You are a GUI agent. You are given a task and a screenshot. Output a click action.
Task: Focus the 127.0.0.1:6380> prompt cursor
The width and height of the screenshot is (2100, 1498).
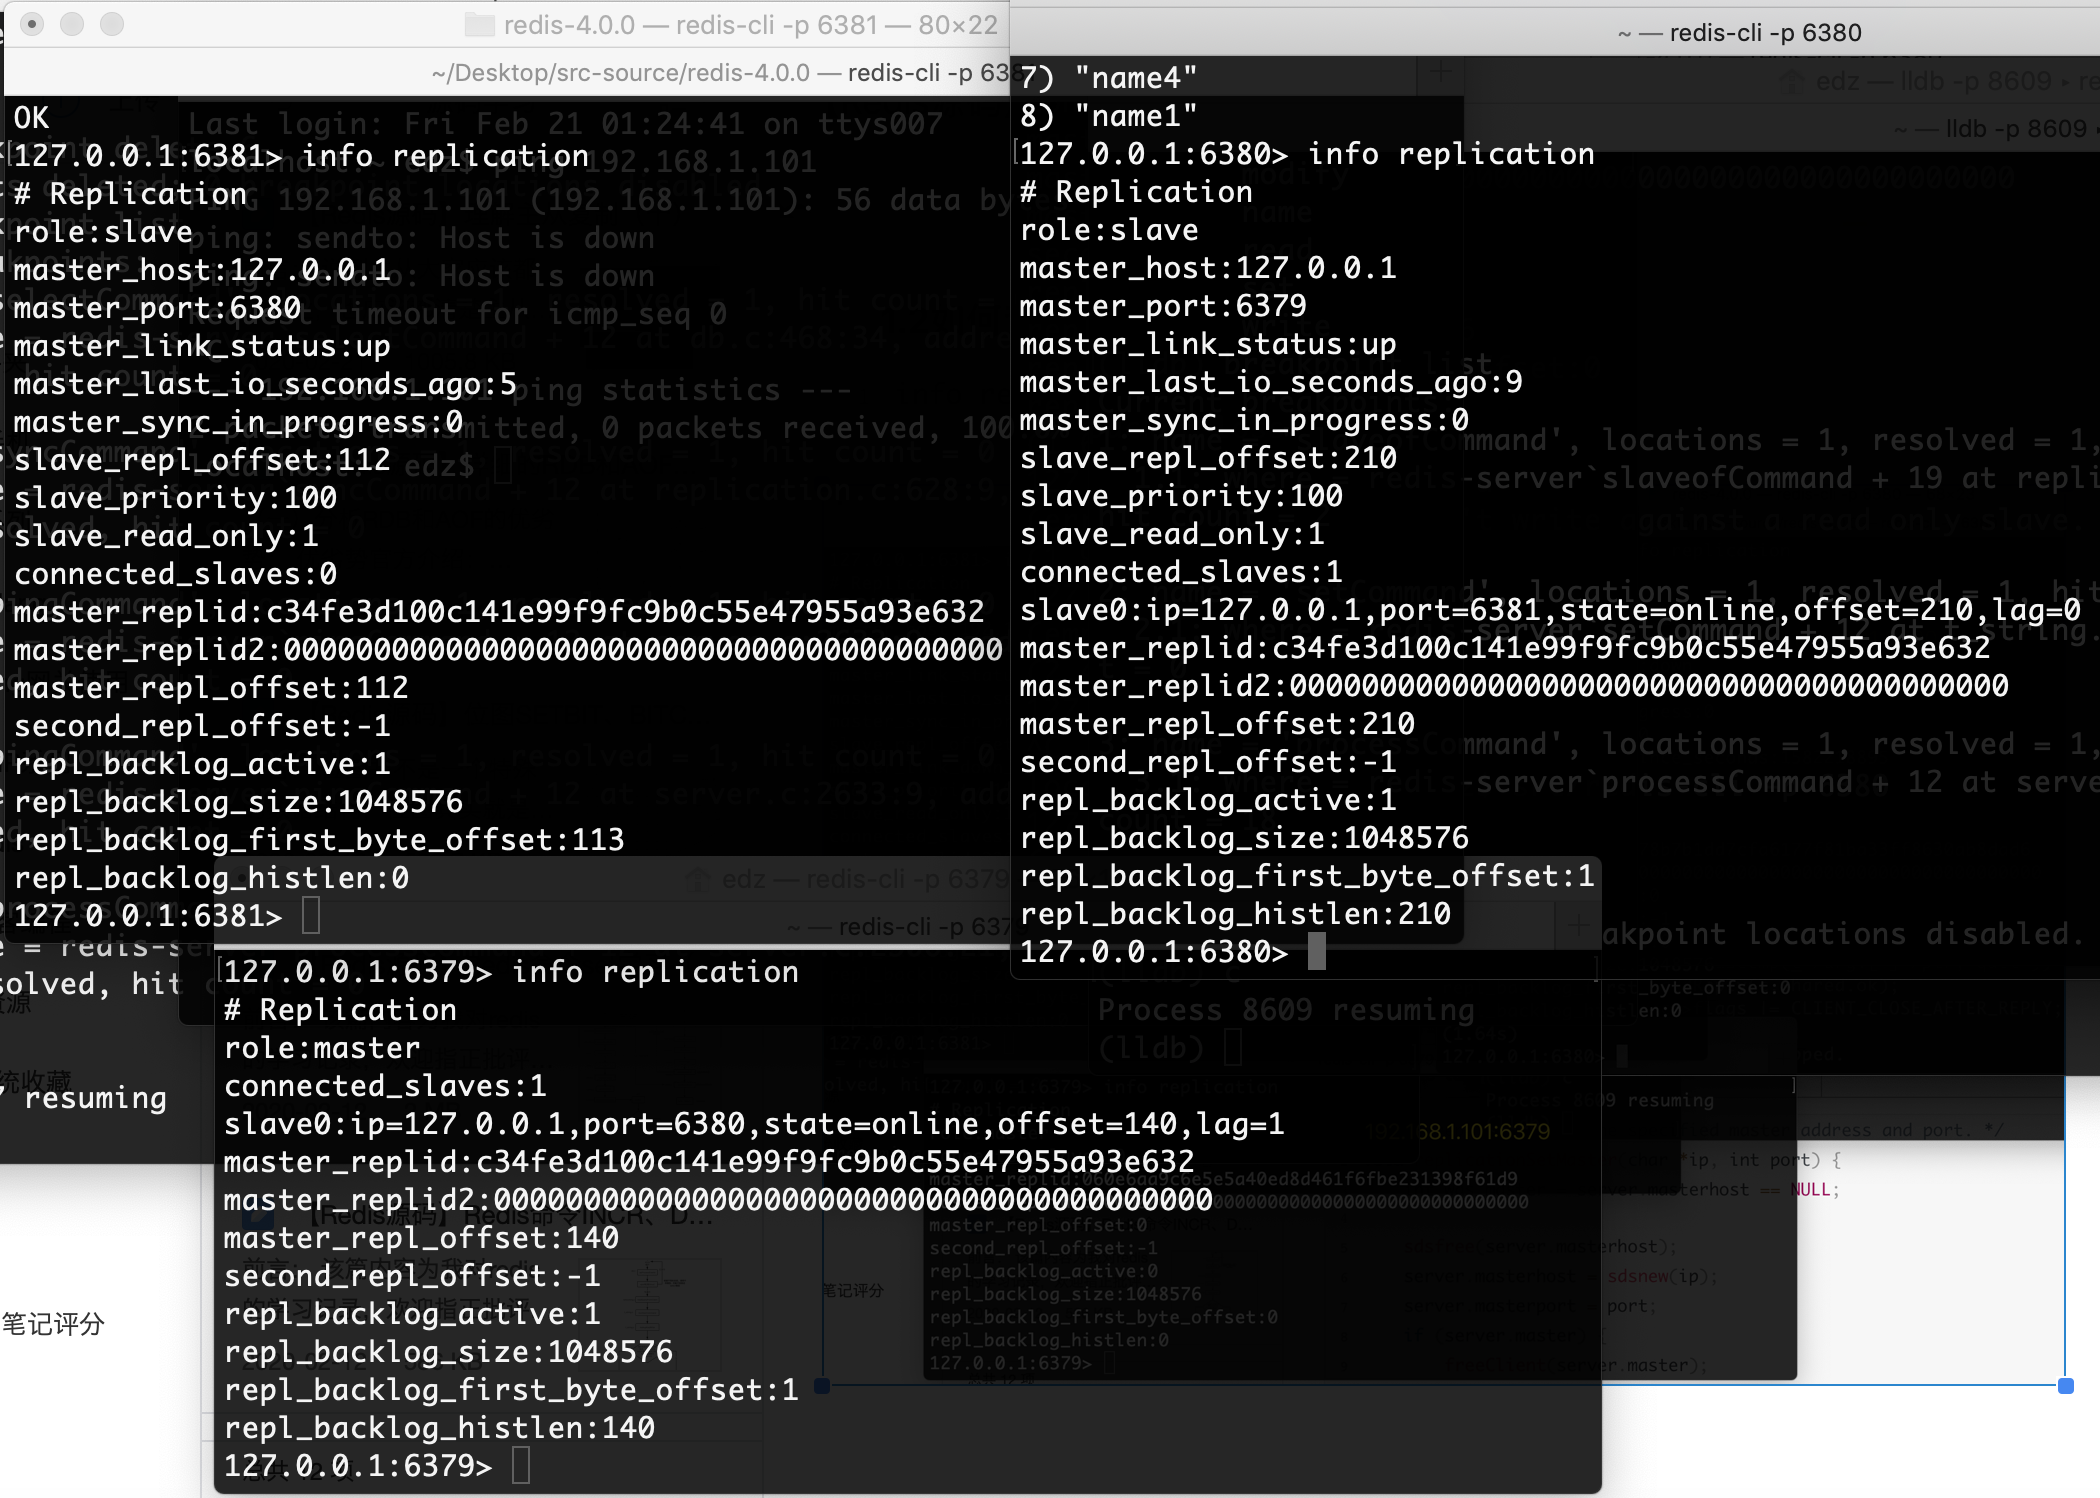[x=1317, y=952]
